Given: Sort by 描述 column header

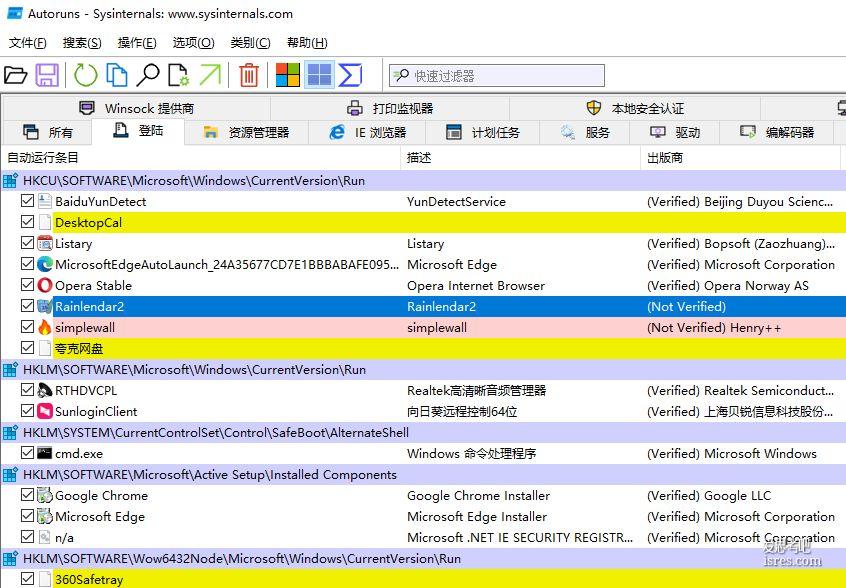Looking at the screenshot, I should tap(521, 158).
